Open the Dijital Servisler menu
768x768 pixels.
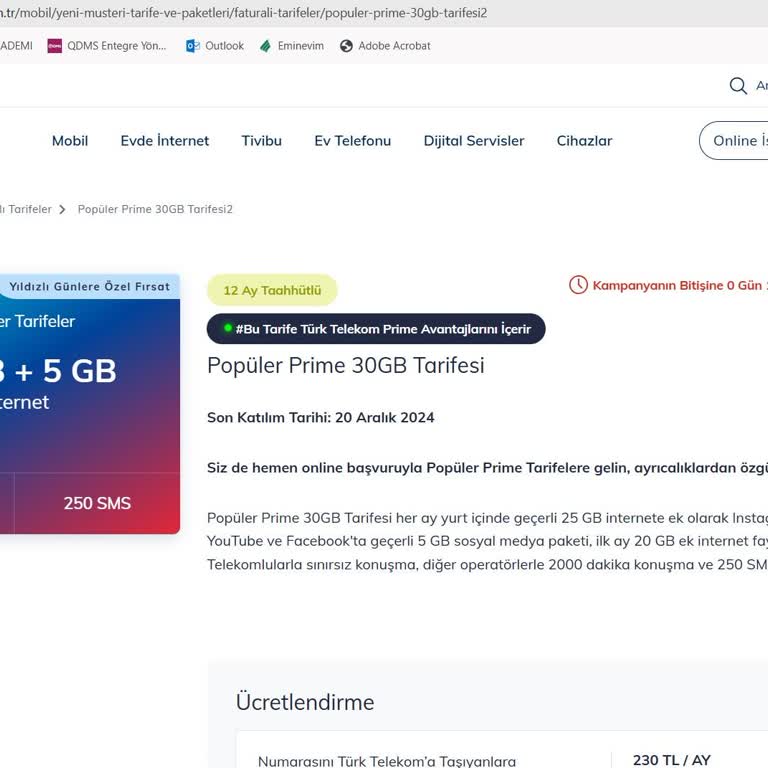point(474,141)
